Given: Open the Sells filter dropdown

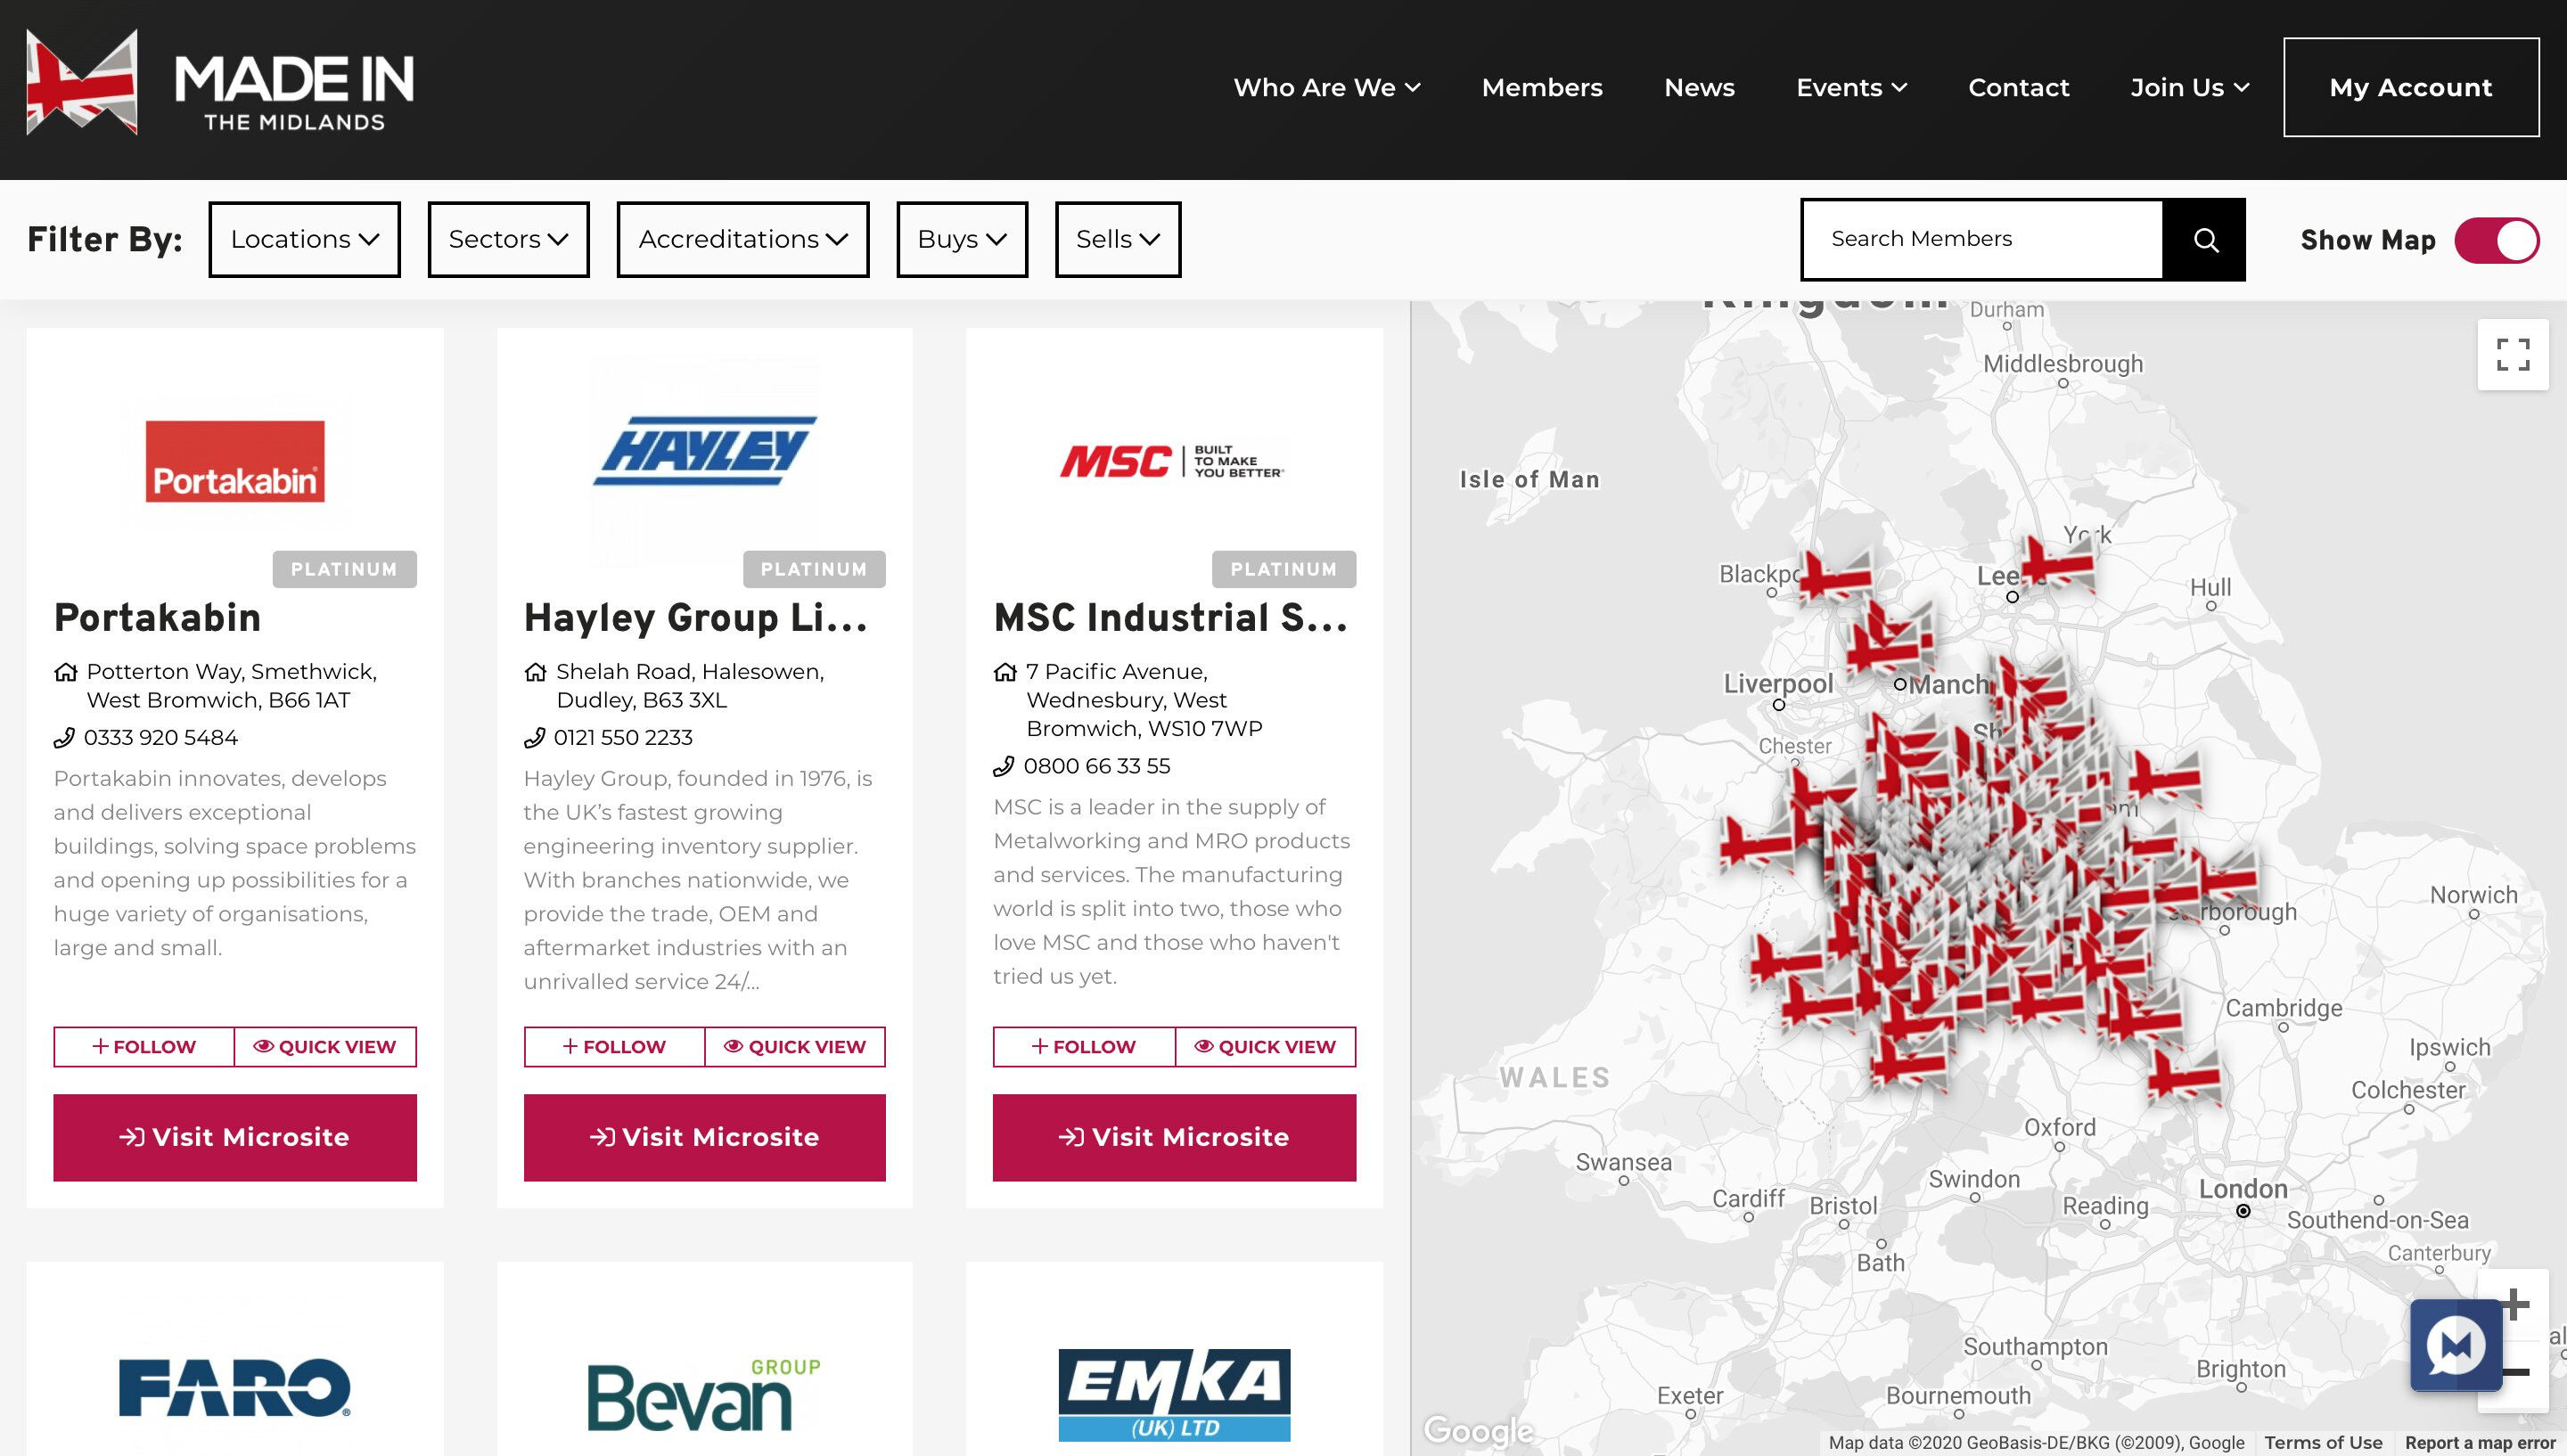Looking at the screenshot, I should click(1118, 239).
